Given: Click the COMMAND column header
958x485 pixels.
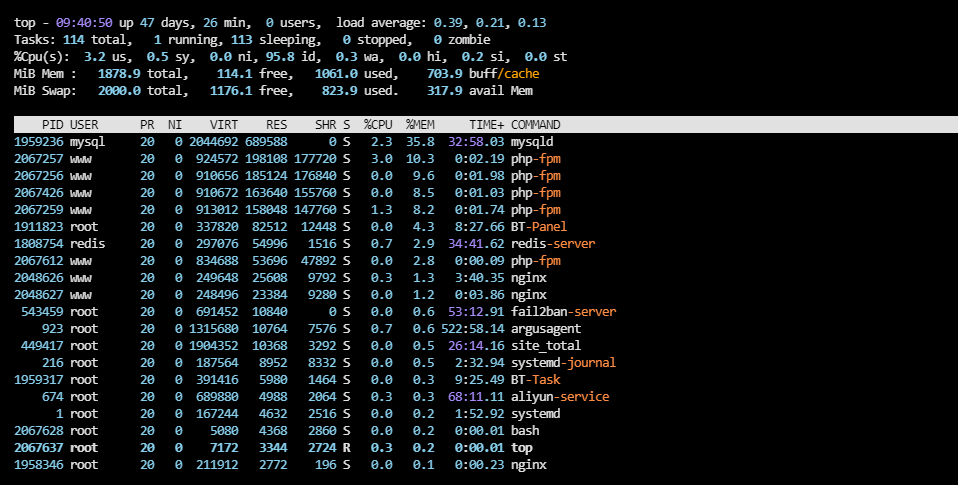Looking at the screenshot, I should 535,125.
